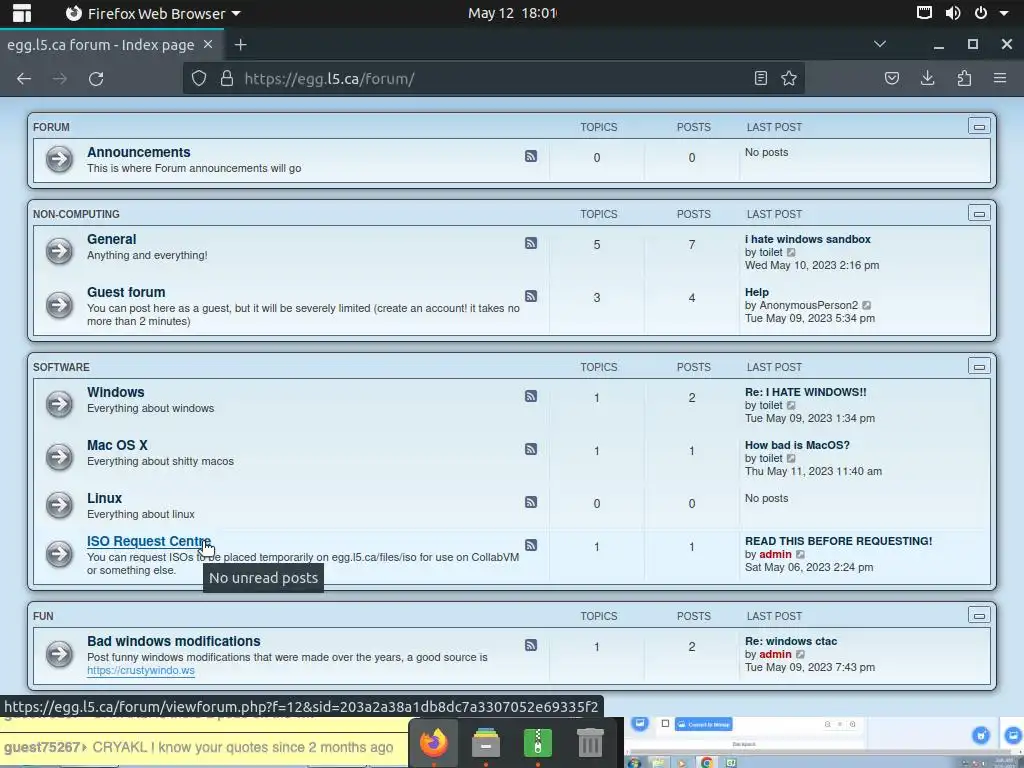Open the Windows forum feed icon
1024x768 pixels.
pyautogui.click(x=531, y=396)
